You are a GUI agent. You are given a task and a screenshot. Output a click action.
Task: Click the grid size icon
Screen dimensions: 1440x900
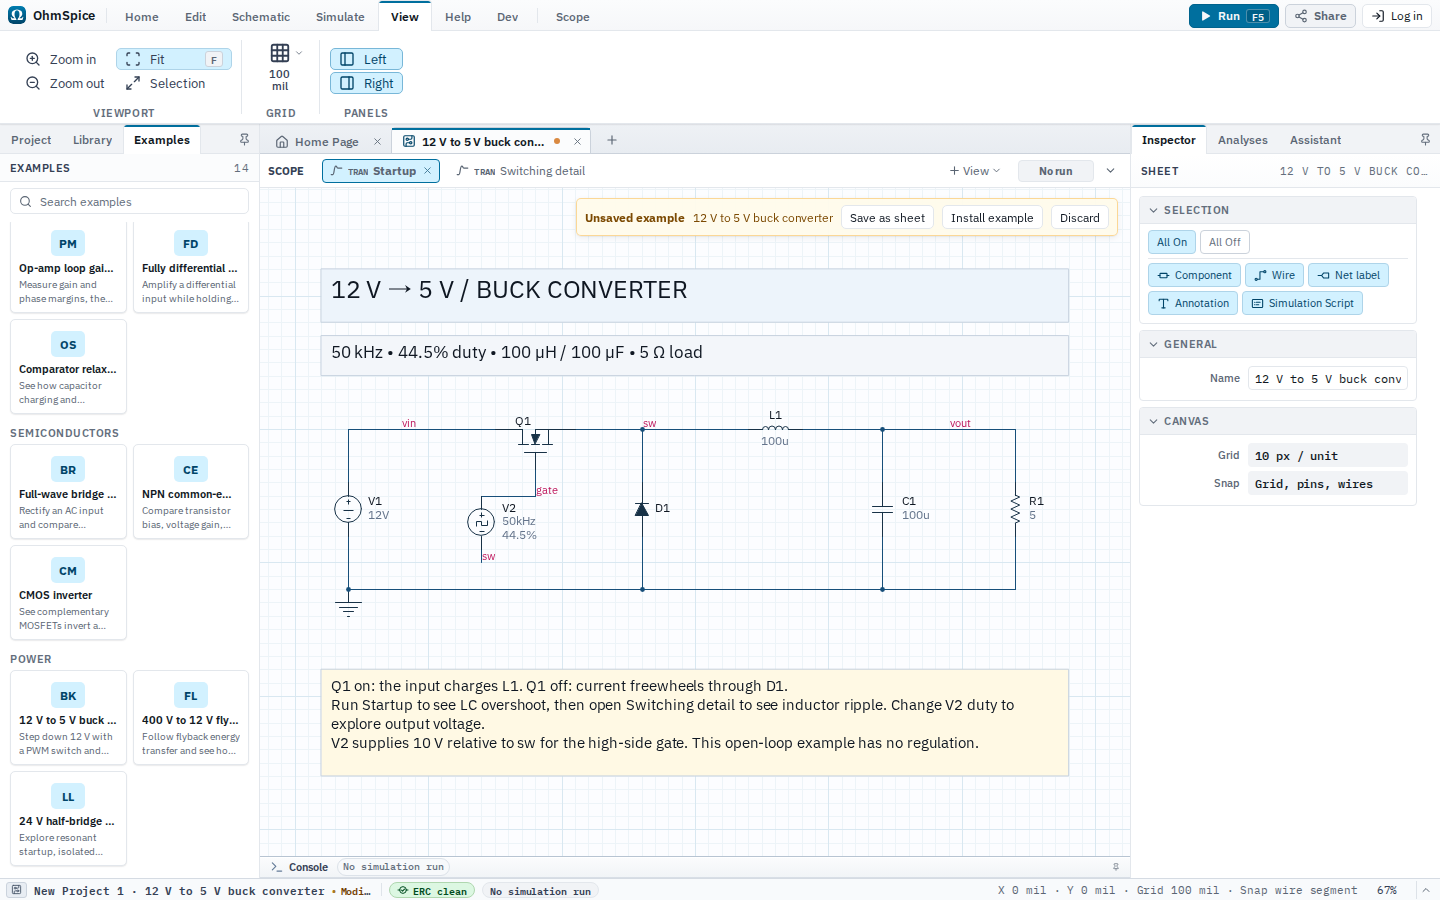click(x=280, y=53)
